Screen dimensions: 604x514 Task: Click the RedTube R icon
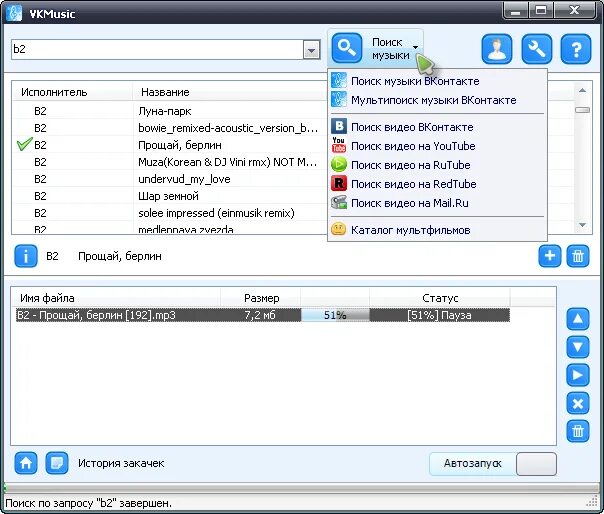(339, 183)
